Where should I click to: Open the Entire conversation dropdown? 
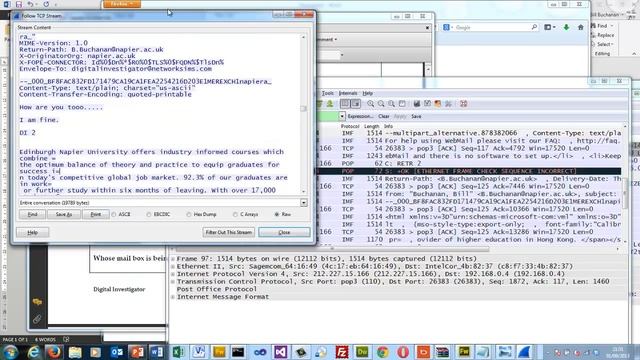pos(304,203)
